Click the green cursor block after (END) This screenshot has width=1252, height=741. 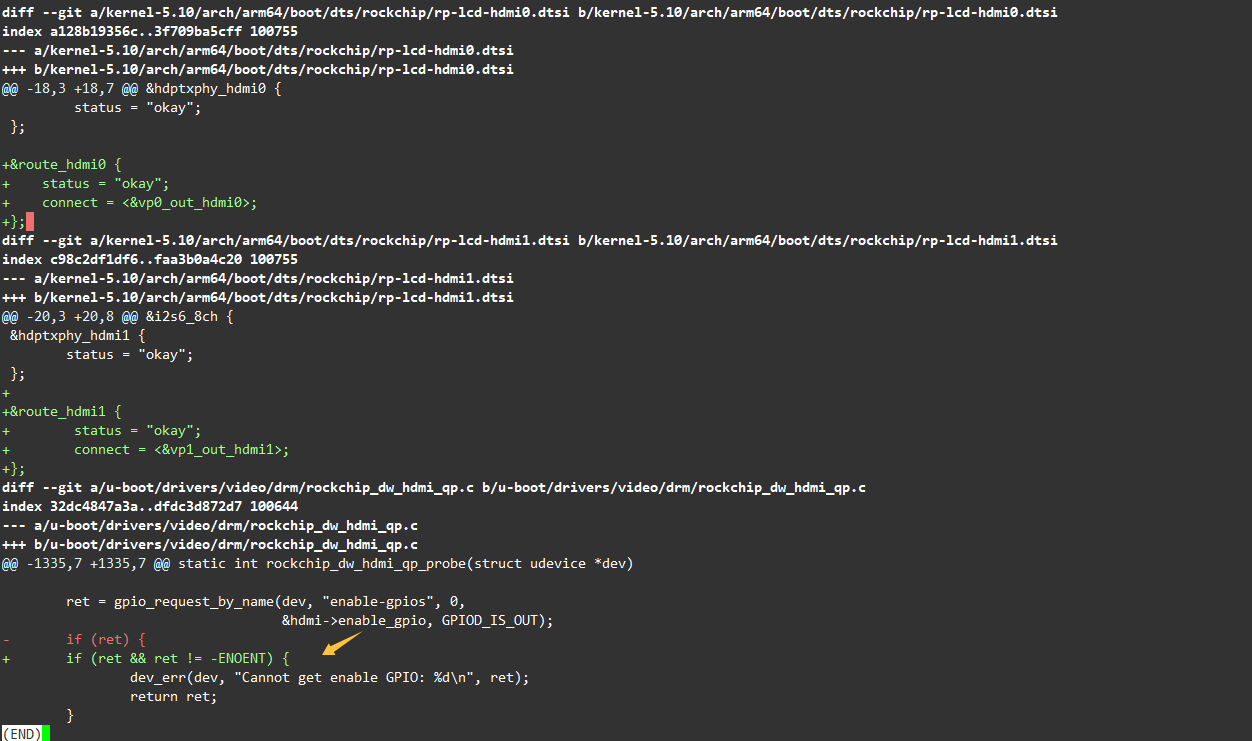pos(46,734)
